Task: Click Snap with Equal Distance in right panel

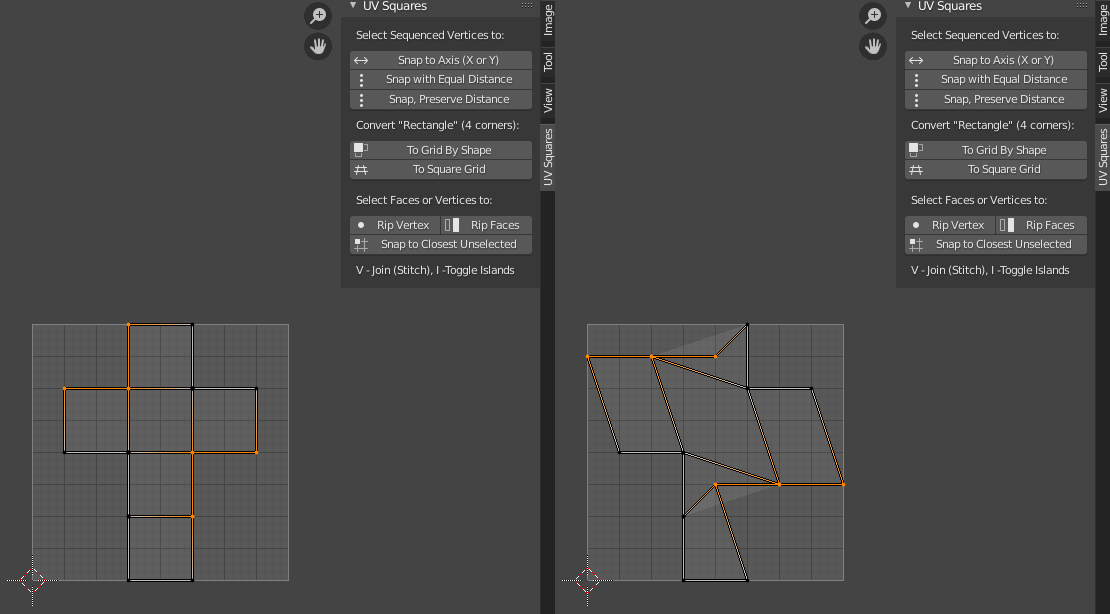Action: point(996,79)
